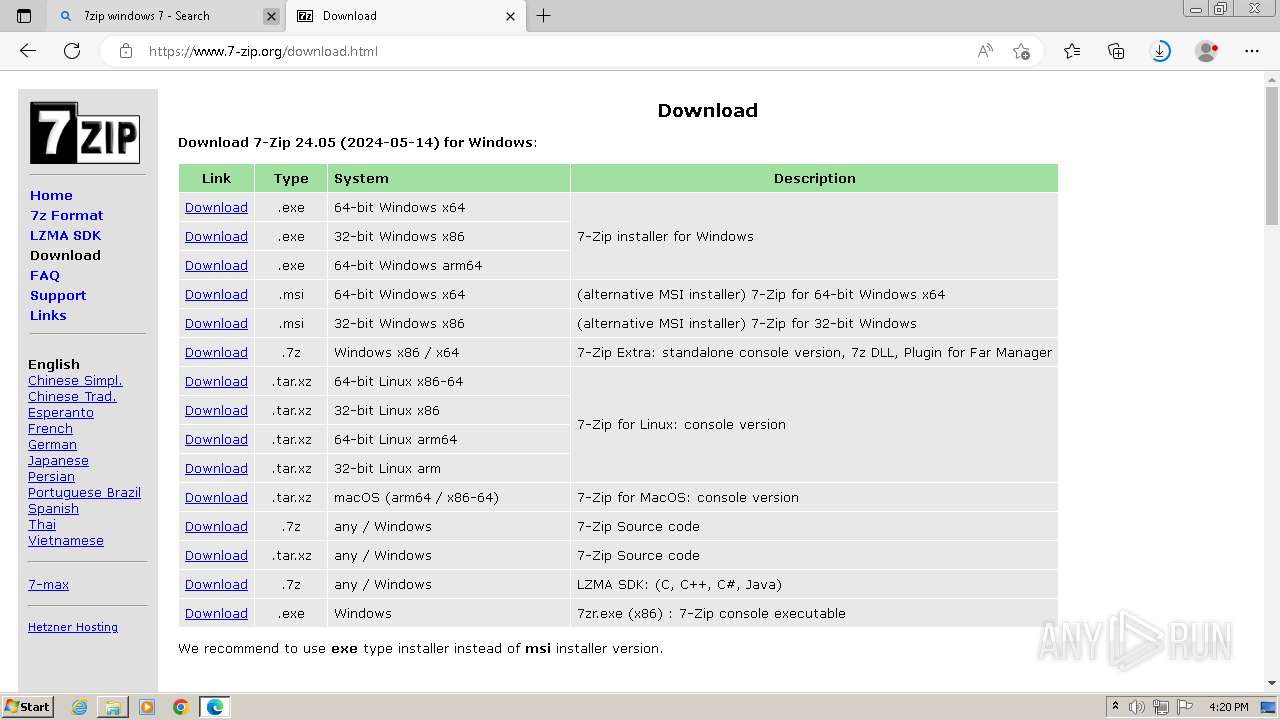1280x720 pixels.
Task: Switch language to Chinese Trad.
Action: pos(72,396)
